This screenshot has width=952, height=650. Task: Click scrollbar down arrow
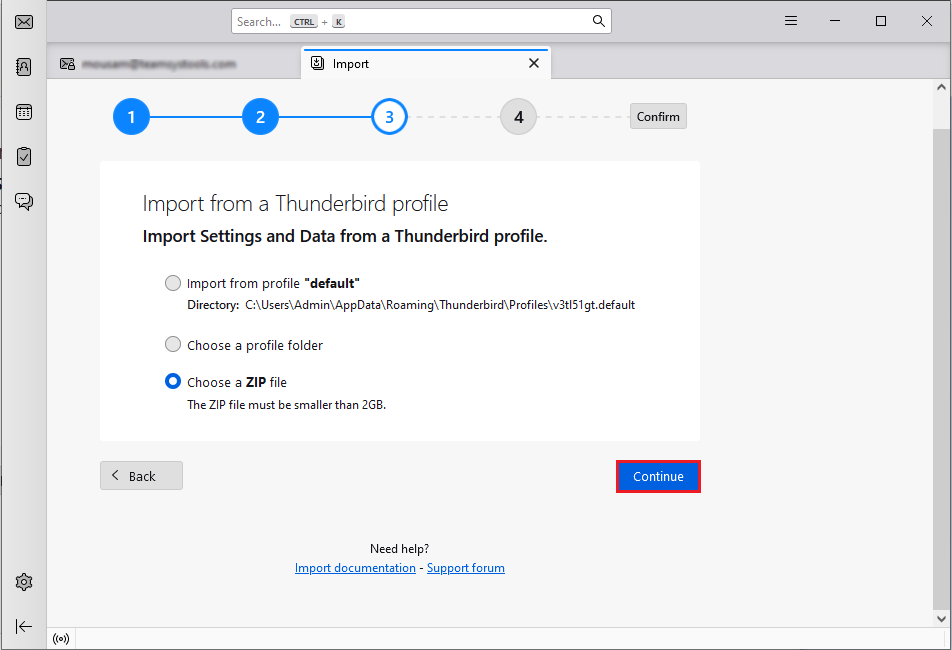[x=941, y=619]
